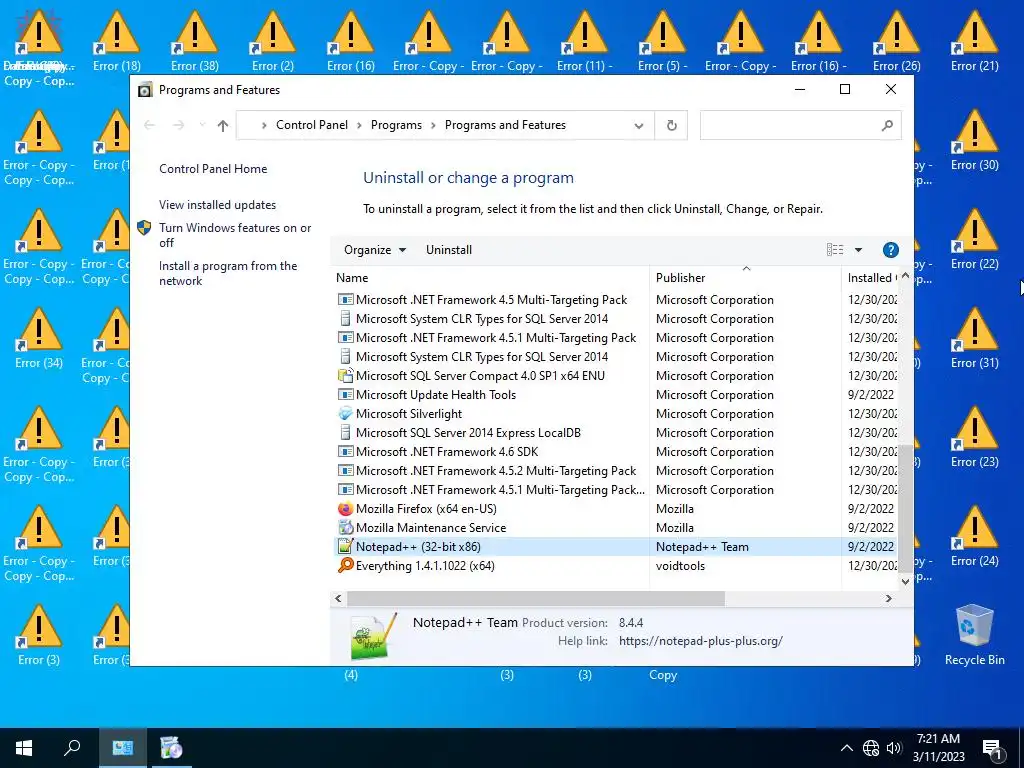
Task: Open the notepad-plus-plus.org help link
Action: [701, 641]
